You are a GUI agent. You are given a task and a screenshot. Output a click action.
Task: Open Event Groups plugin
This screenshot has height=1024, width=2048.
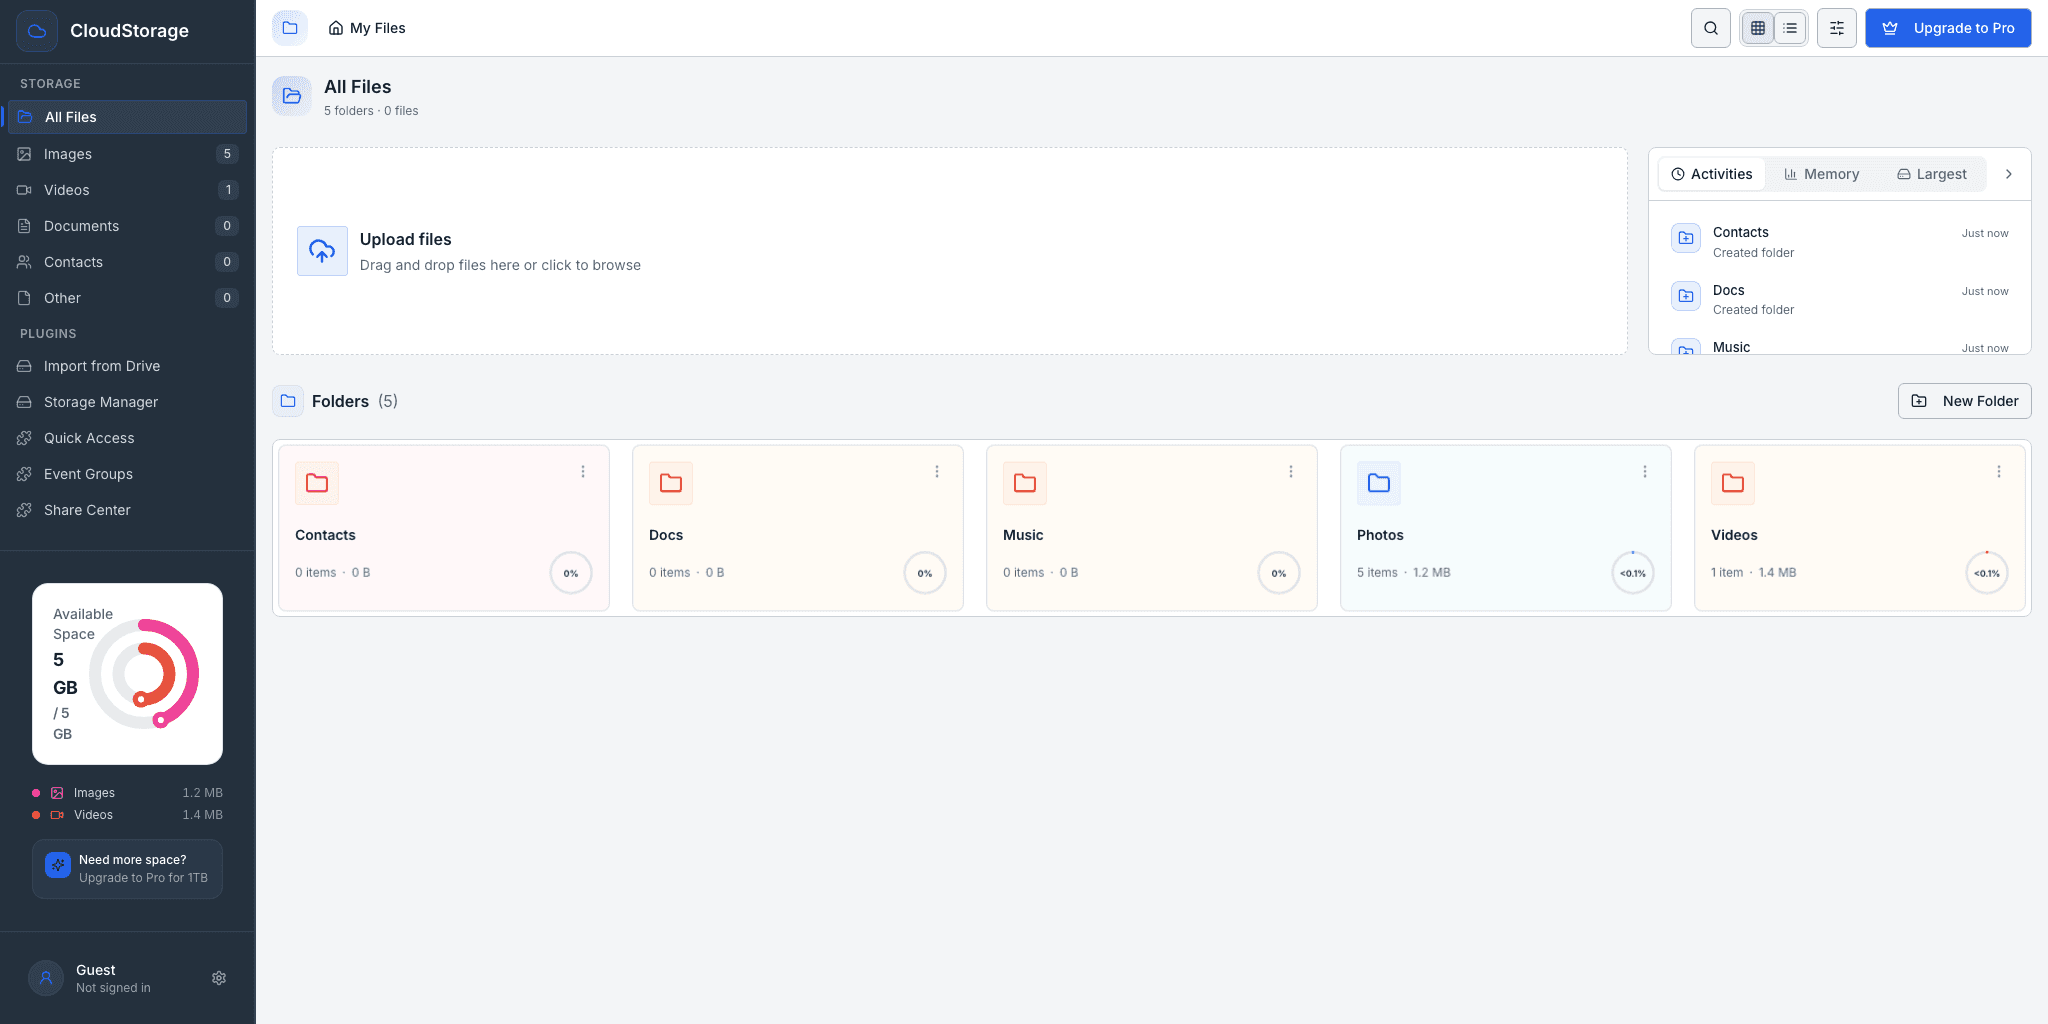pyautogui.click(x=127, y=474)
